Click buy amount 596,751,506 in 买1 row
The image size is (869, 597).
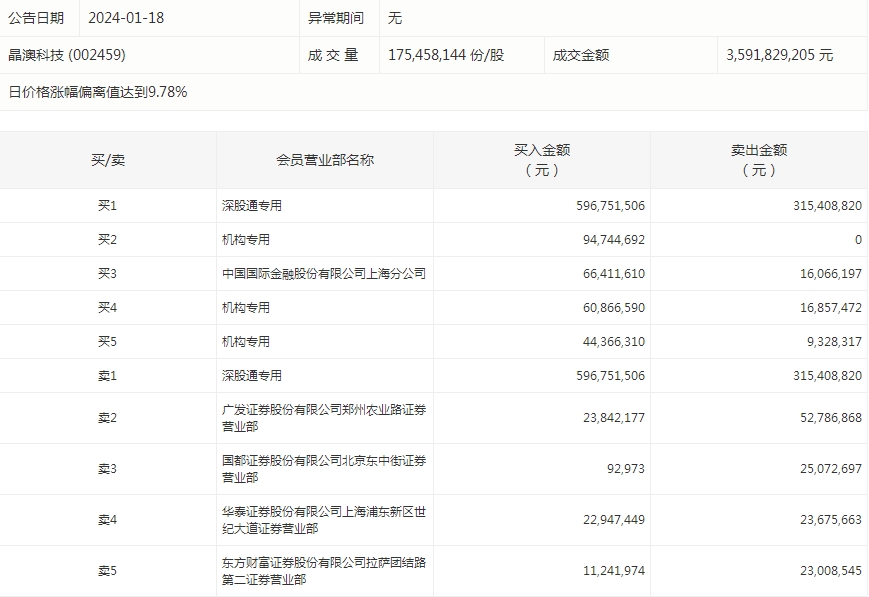tap(610, 206)
